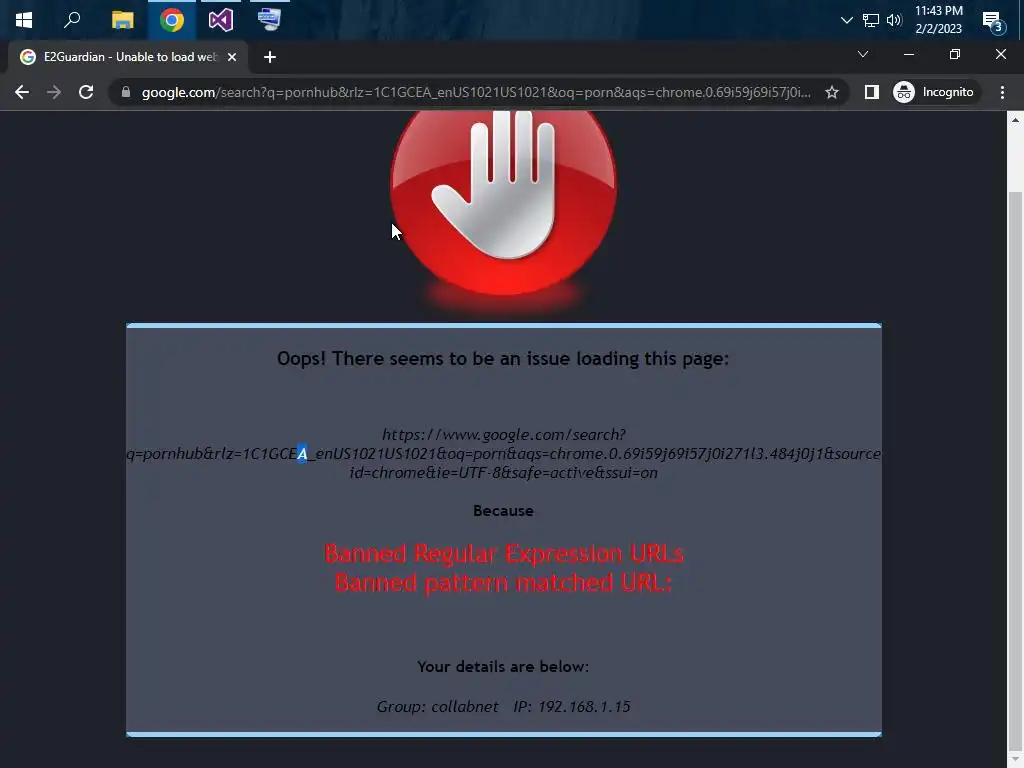Bookmark this page with the star icon
The width and height of the screenshot is (1024, 768).
click(x=831, y=92)
